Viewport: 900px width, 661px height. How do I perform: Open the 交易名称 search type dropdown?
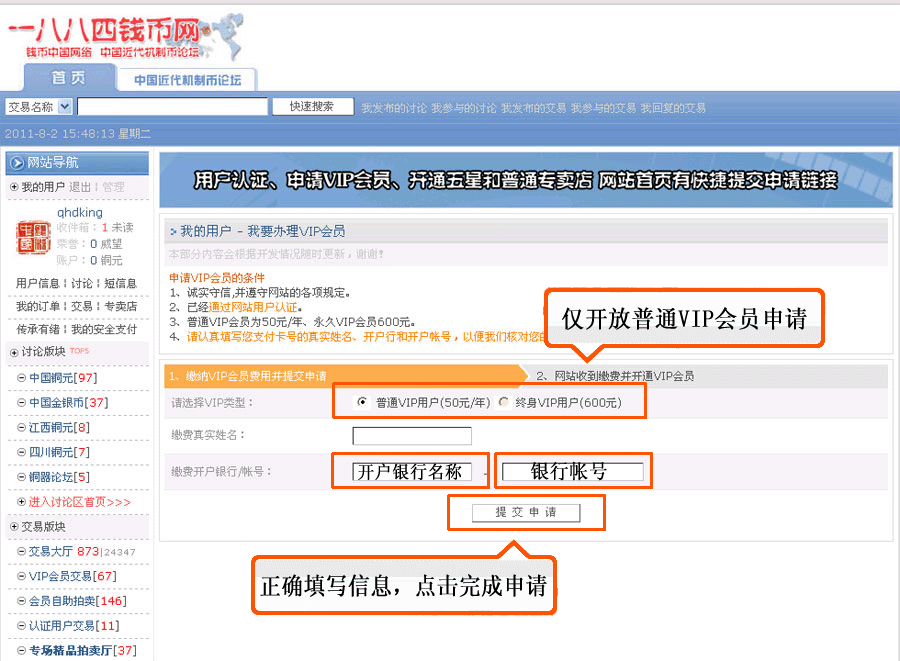65,107
